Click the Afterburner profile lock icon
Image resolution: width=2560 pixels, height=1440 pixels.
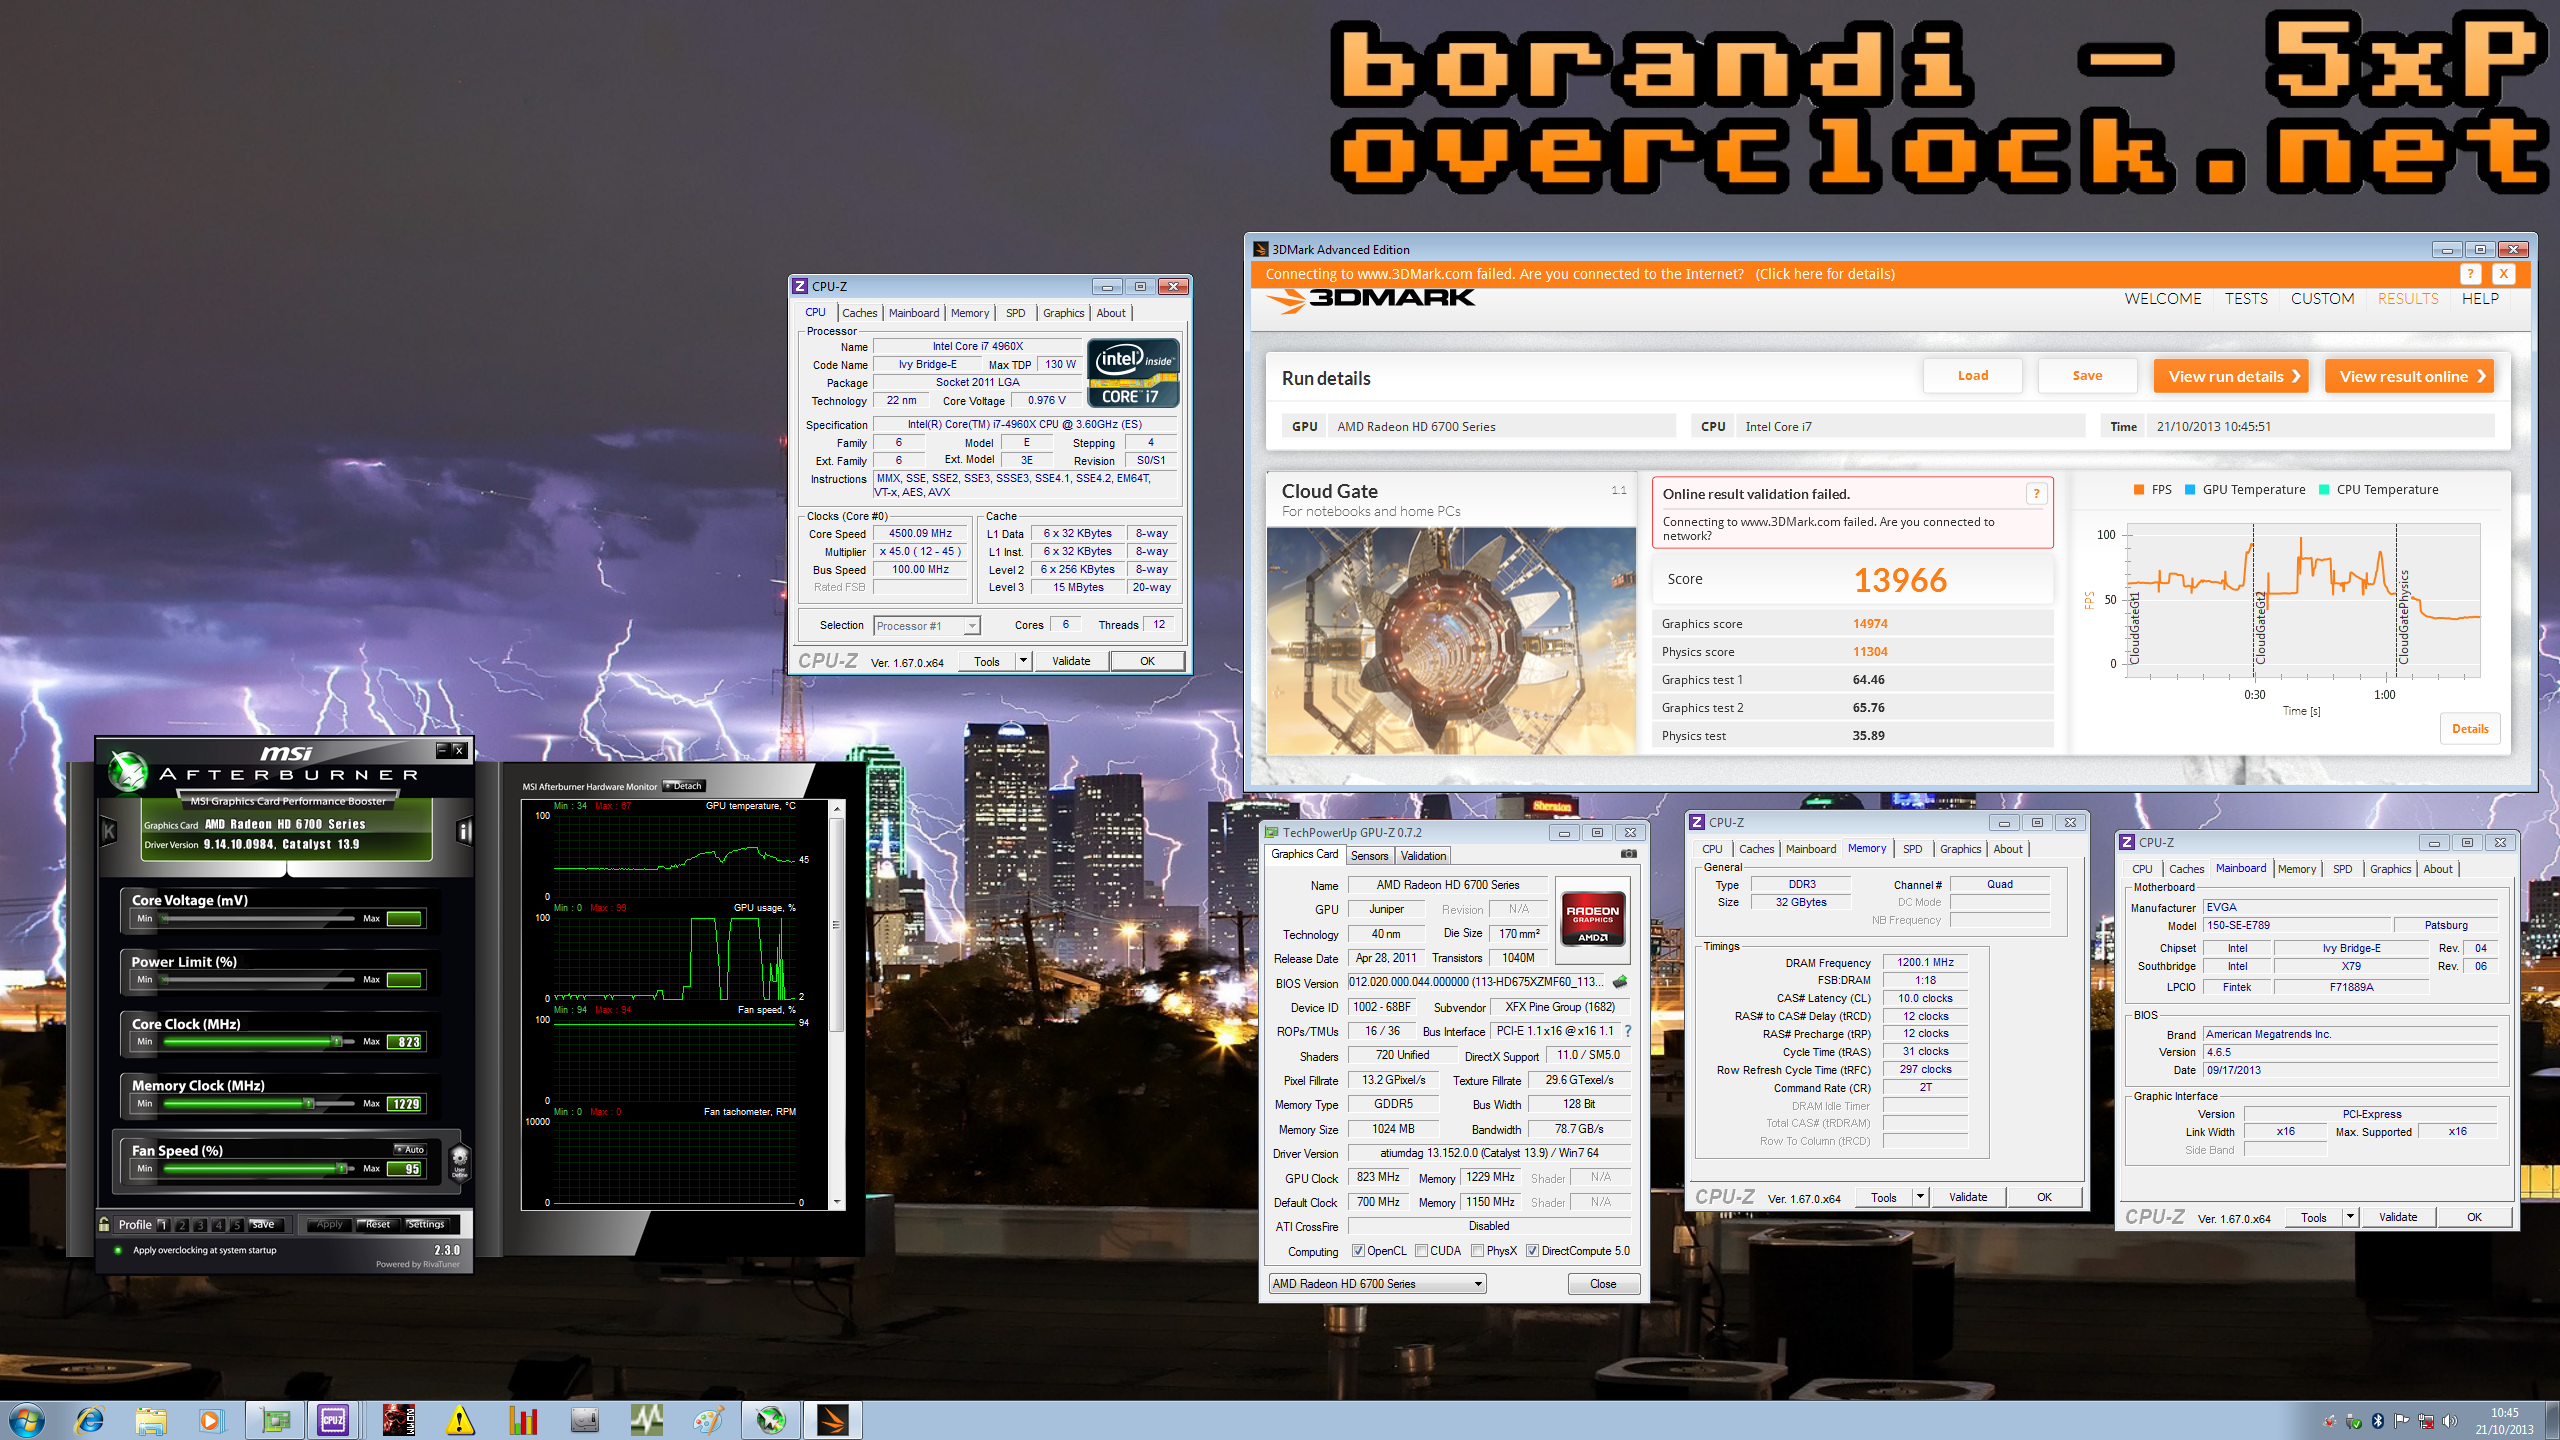pyautogui.click(x=105, y=1224)
